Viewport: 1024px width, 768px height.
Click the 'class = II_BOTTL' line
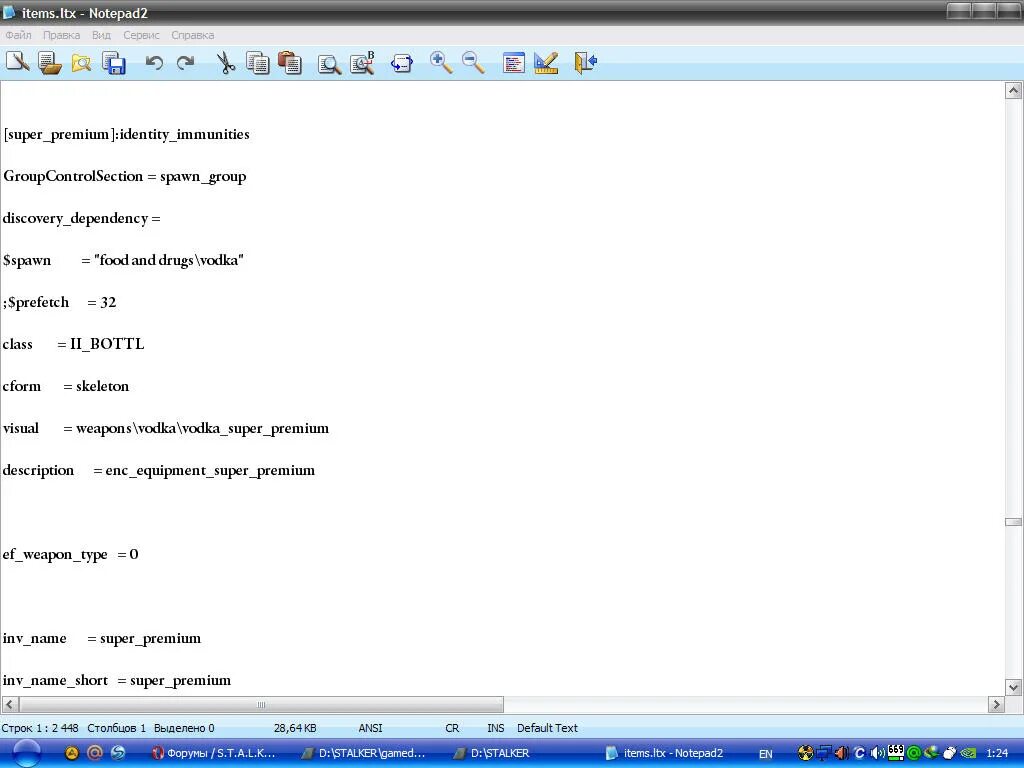coord(73,344)
